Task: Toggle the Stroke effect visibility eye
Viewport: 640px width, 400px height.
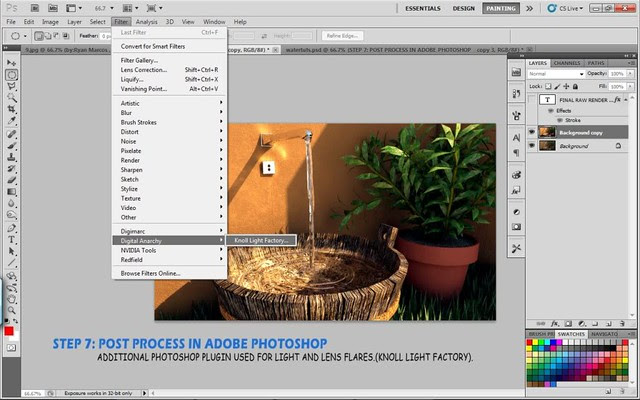Action: (x=560, y=120)
